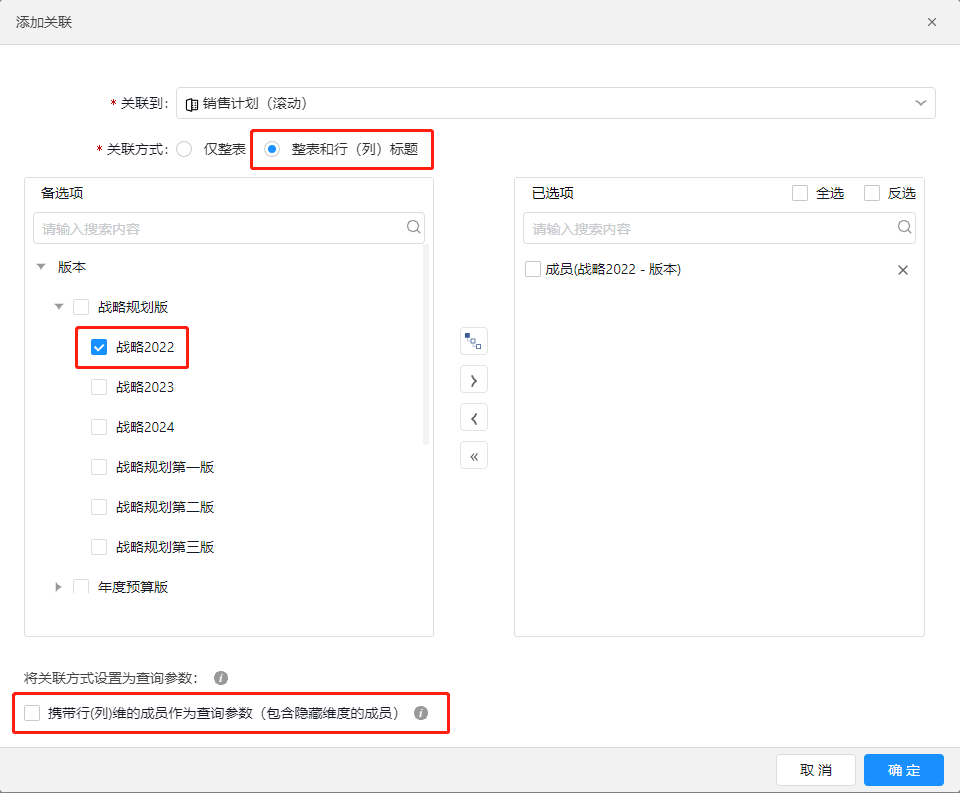960x793 pixels.
Task: Expand the 年度预算版 tree node
Action: (x=59, y=587)
